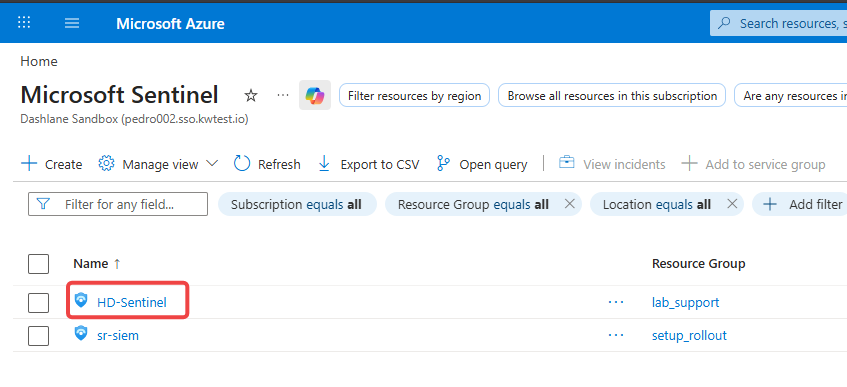This screenshot has width=847, height=387.
Task: Go to Home breadcrumb
Action: point(39,62)
